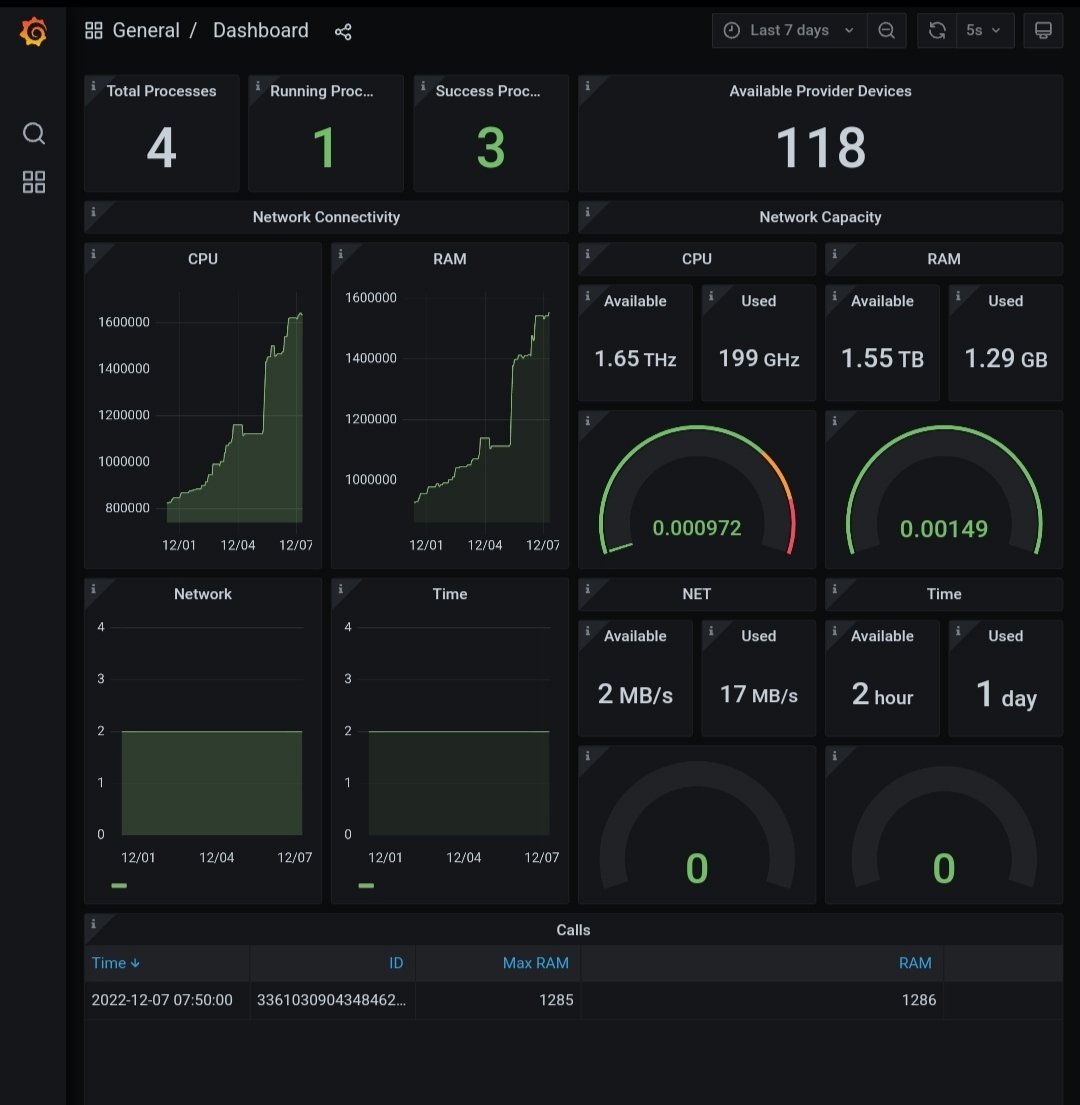Open Network Connectivity panel title menu
This screenshot has height=1105, width=1080.
click(x=326, y=217)
